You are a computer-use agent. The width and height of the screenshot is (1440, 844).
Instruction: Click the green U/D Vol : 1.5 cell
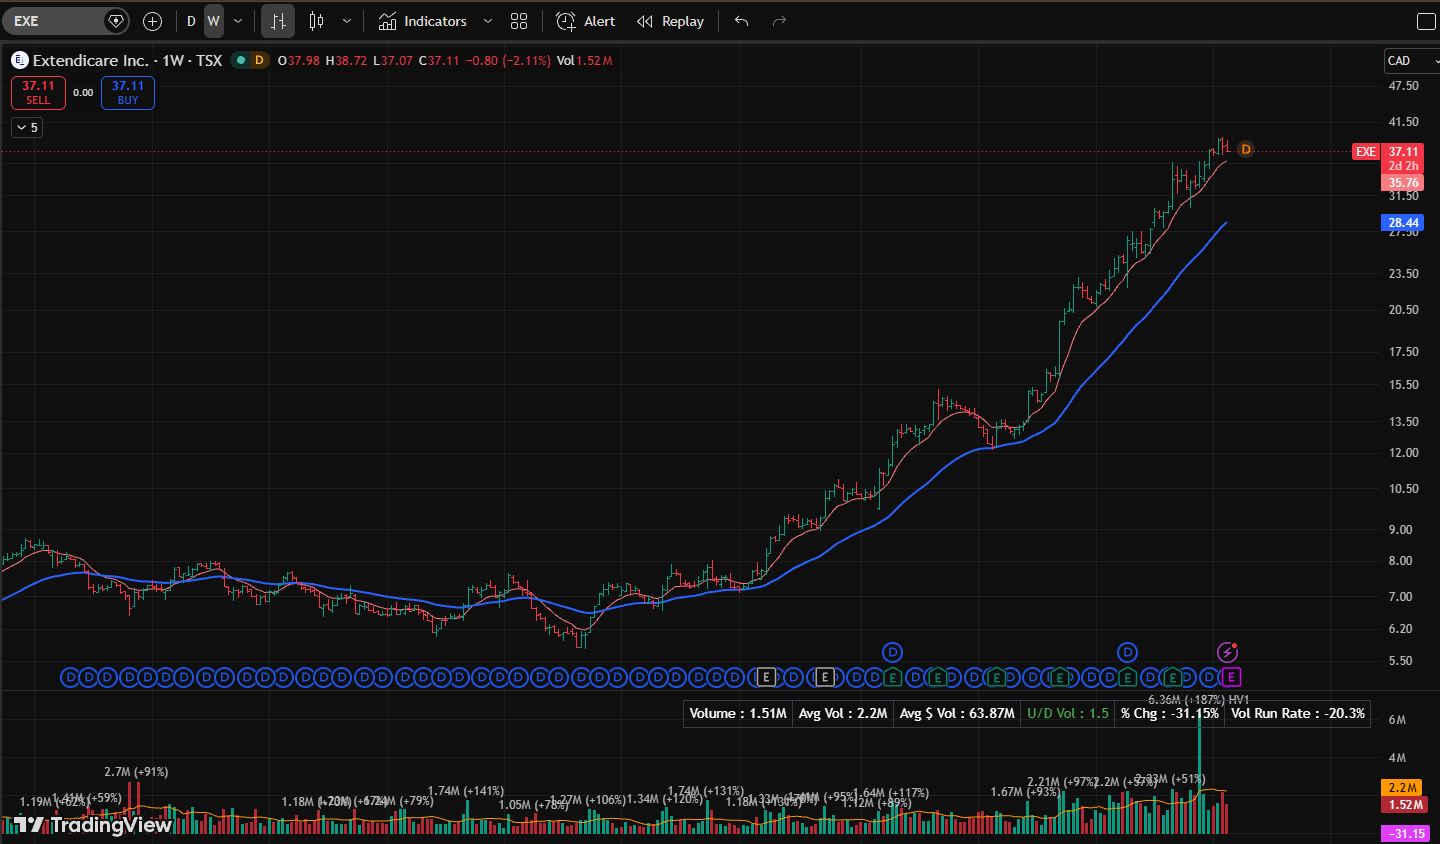[x=1068, y=713]
